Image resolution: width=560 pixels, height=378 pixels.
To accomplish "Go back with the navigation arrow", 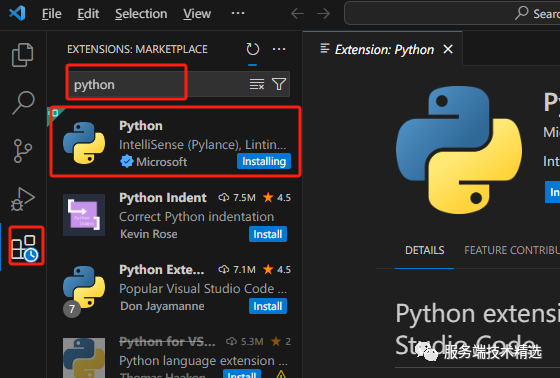I will click(297, 14).
